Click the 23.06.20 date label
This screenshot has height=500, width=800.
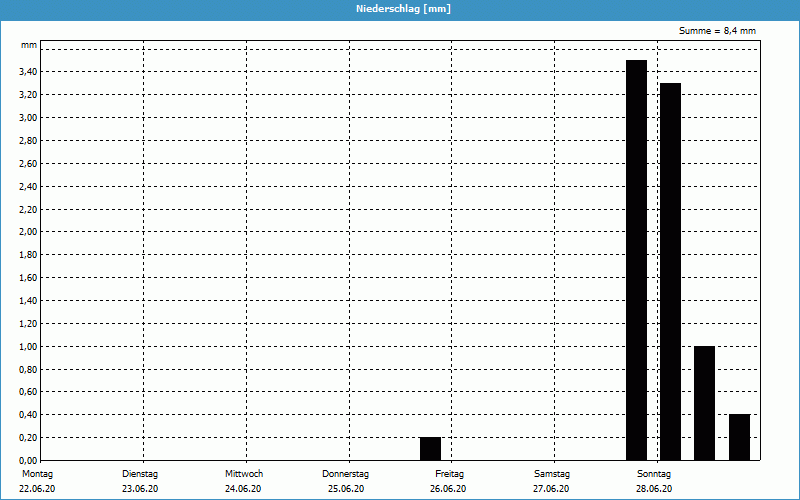[140, 489]
